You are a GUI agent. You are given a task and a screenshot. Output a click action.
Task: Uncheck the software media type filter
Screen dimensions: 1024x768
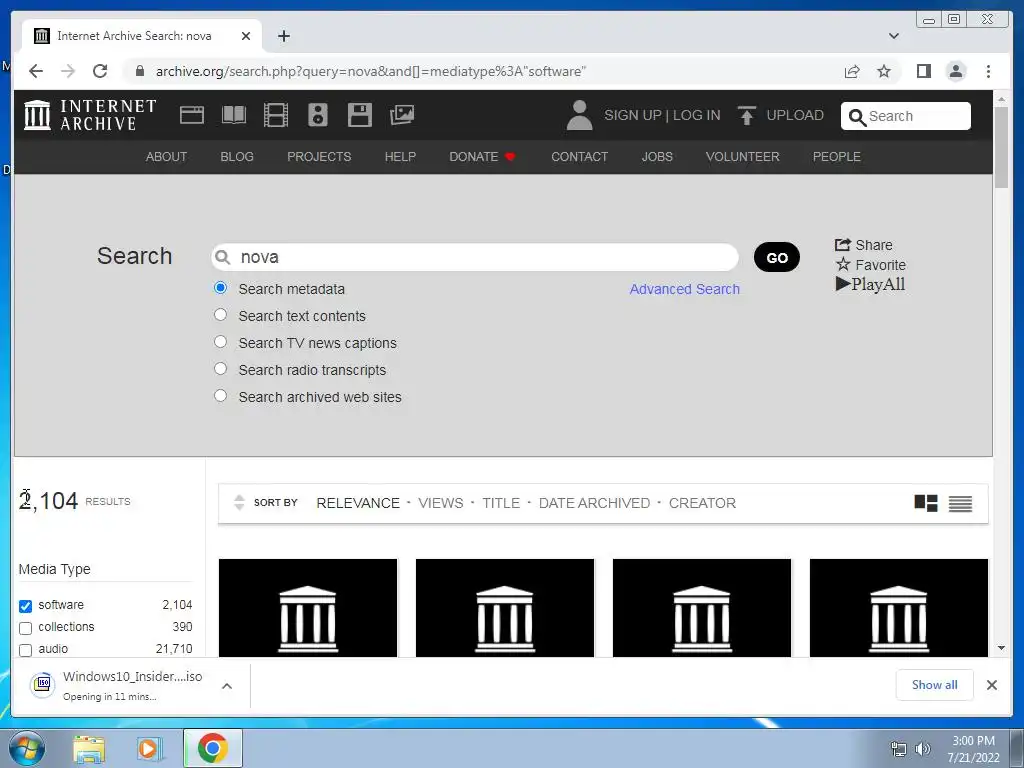pos(25,606)
